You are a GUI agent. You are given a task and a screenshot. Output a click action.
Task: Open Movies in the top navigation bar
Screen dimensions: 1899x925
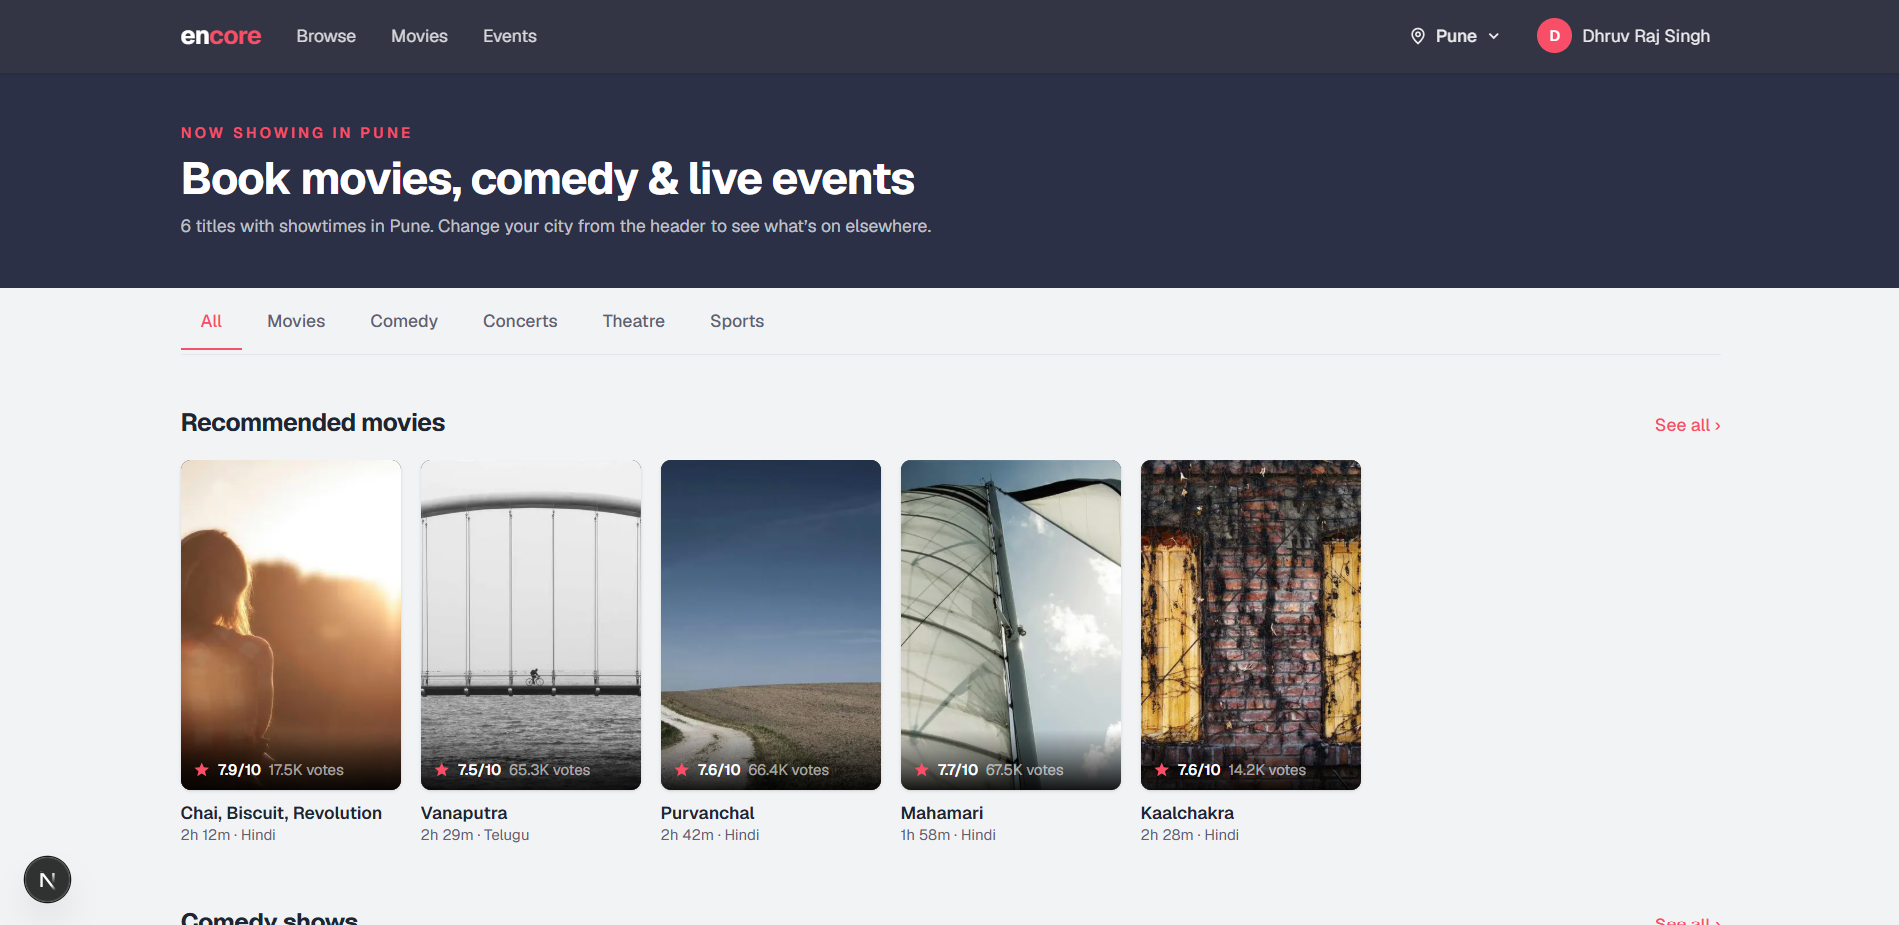[419, 36]
